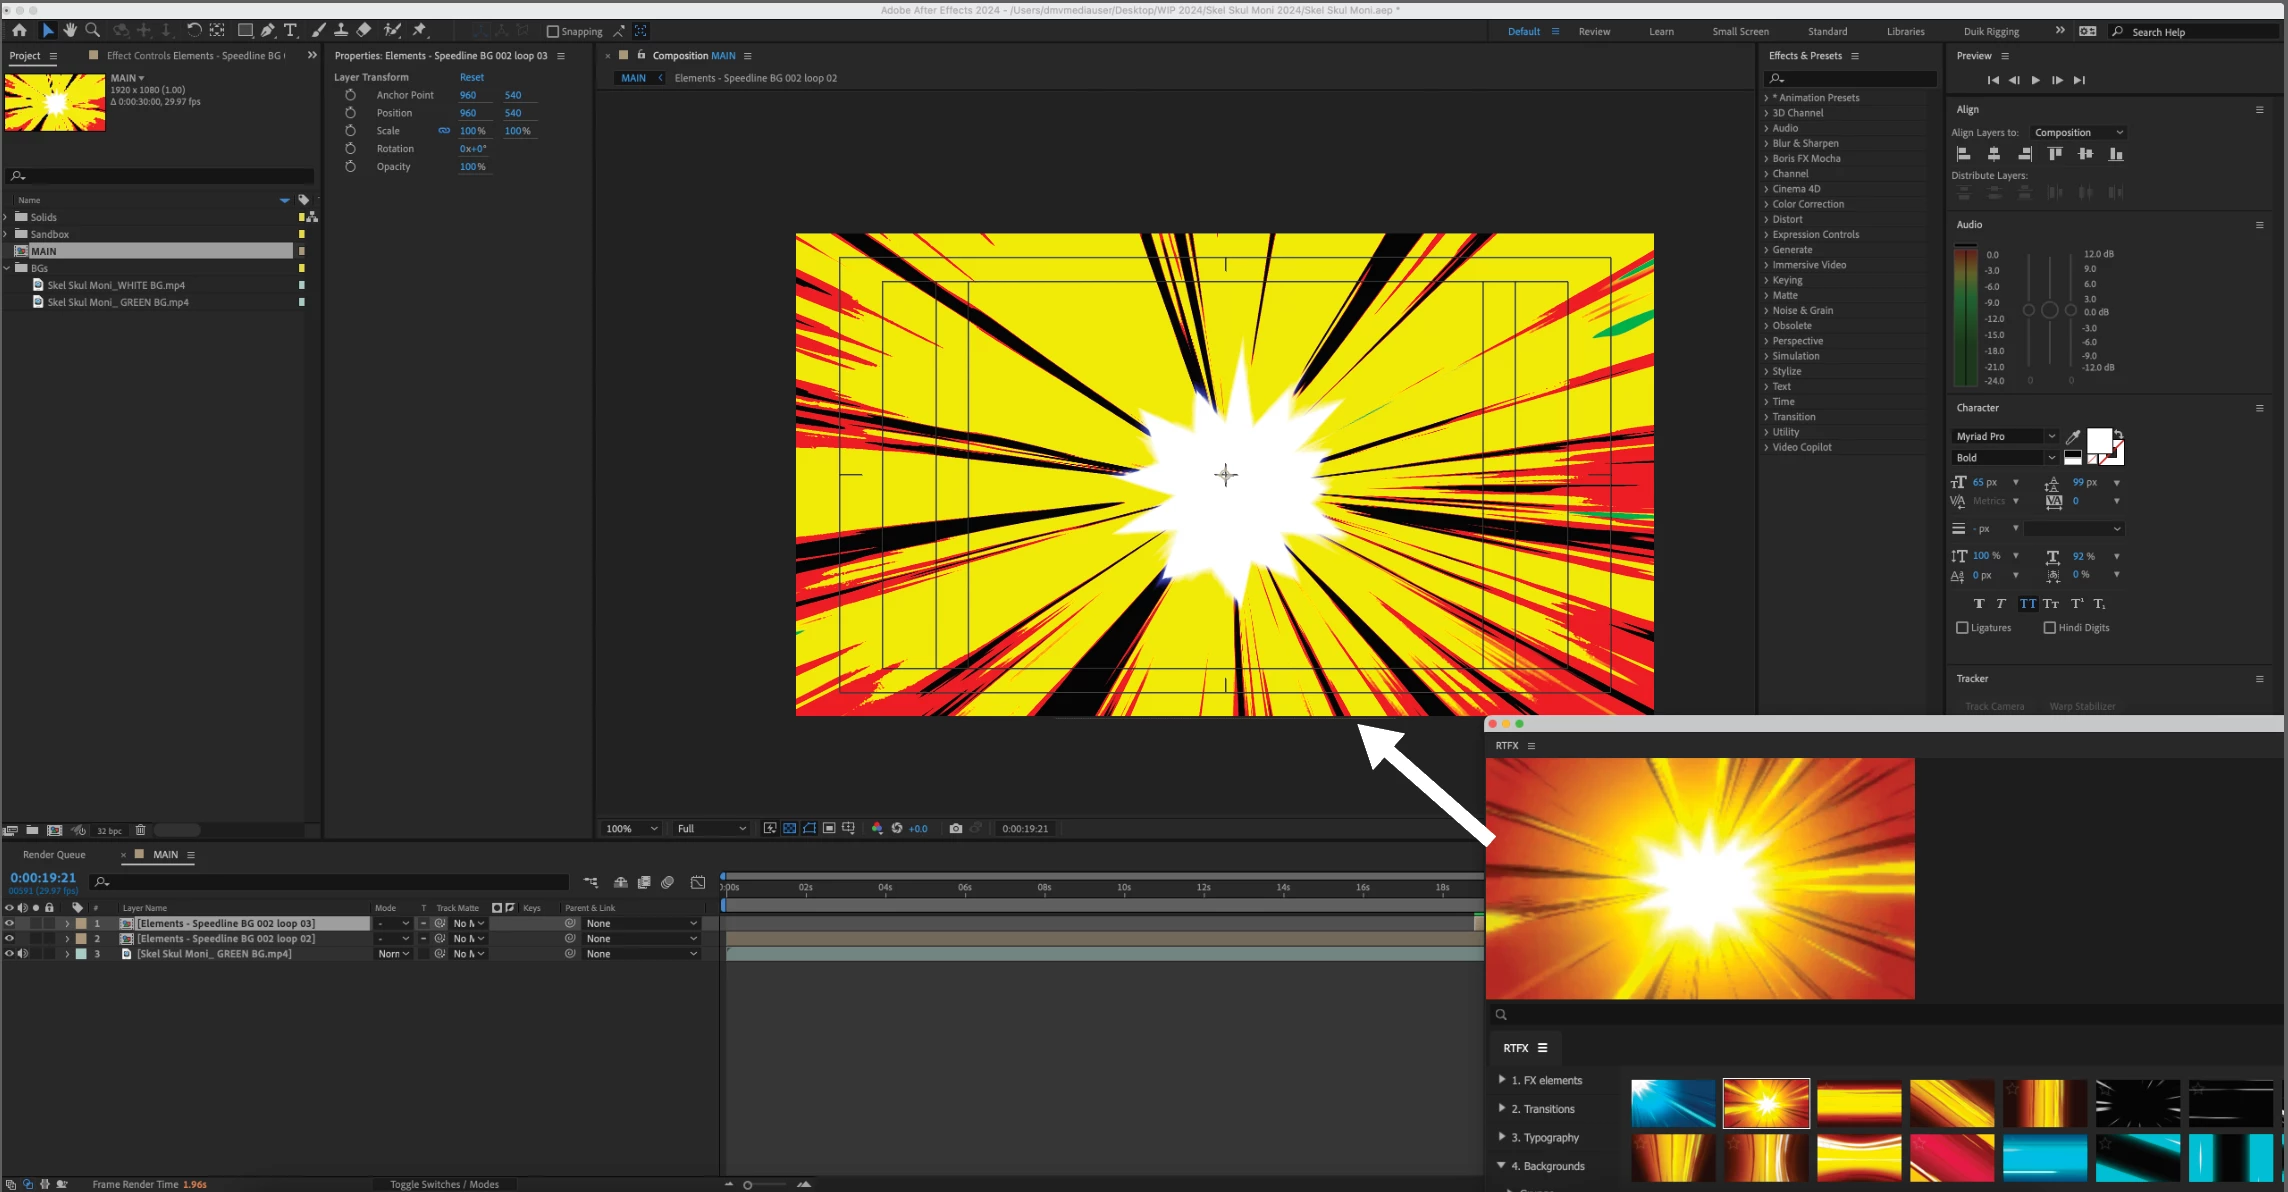Click the snapshot camera icon in viewer
The height and width of the screenshot is (1192, 2288).
pos(956,828)
